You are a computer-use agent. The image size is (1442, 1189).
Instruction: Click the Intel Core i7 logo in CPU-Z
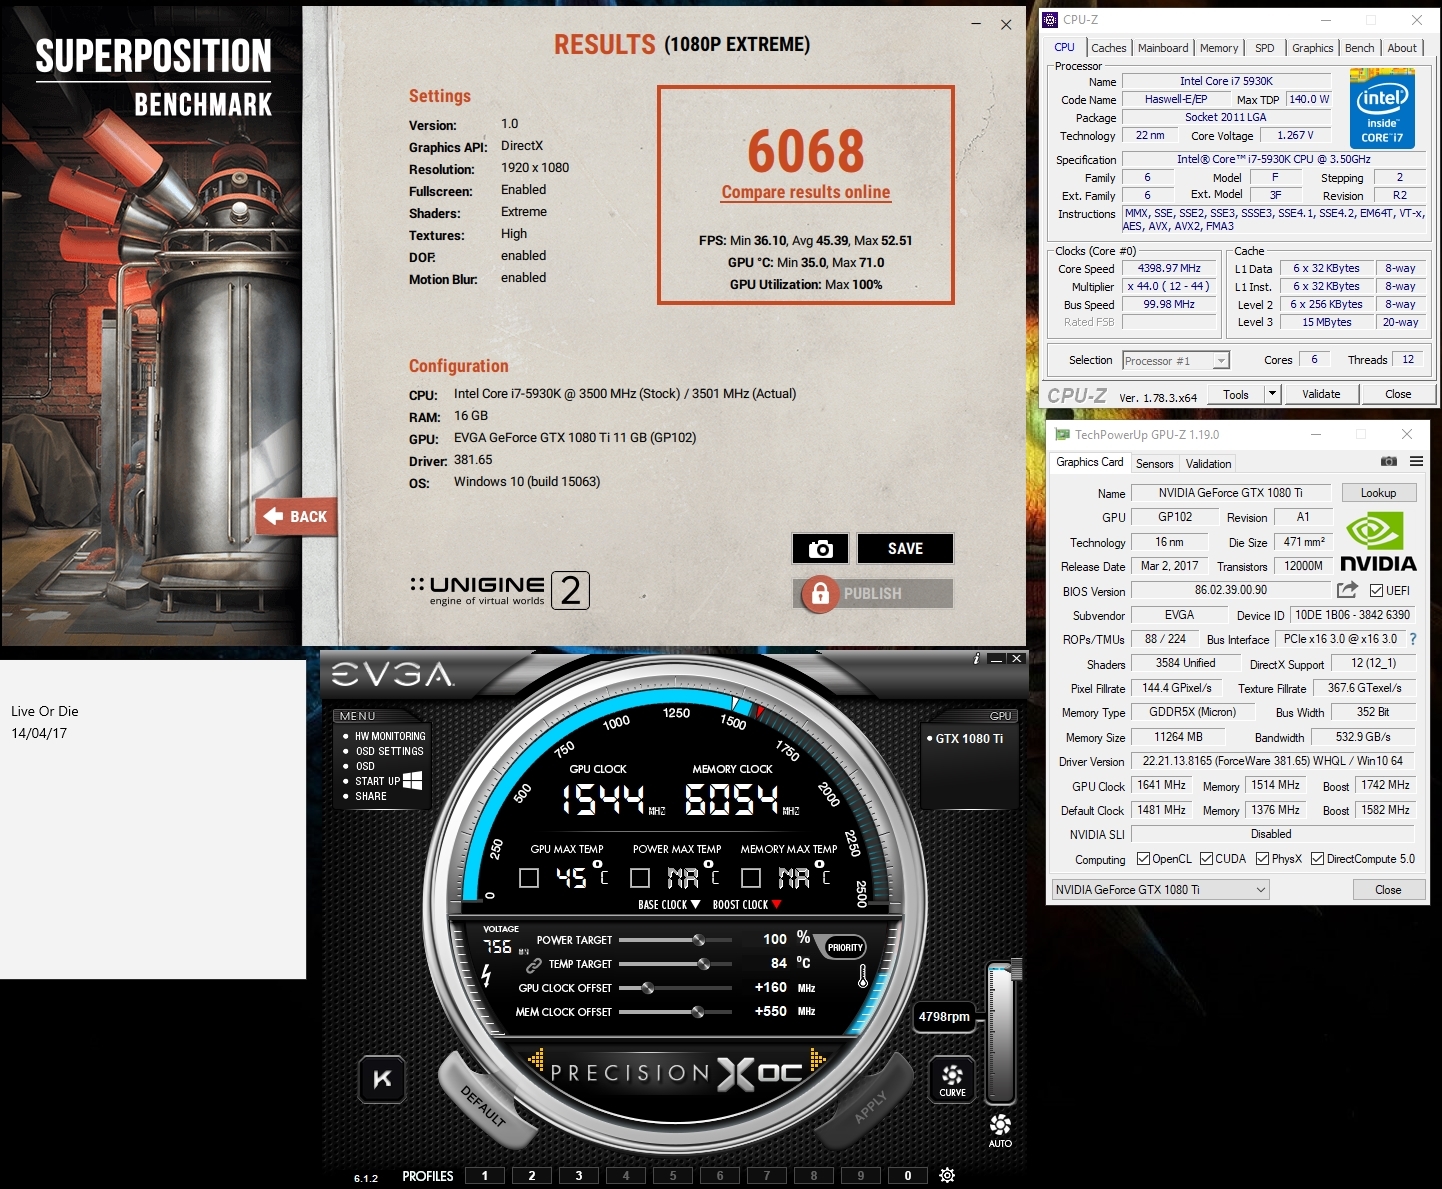tap(1382, 108)
